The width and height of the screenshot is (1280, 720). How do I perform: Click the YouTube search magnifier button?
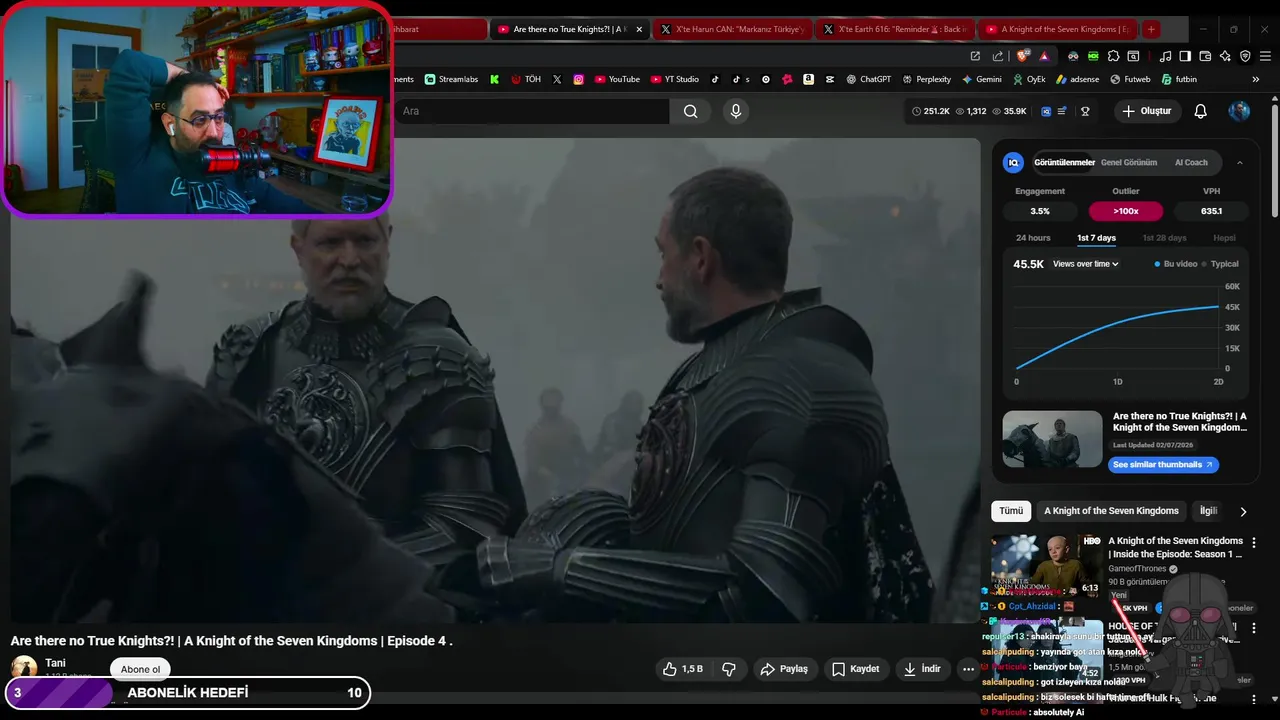690,111
